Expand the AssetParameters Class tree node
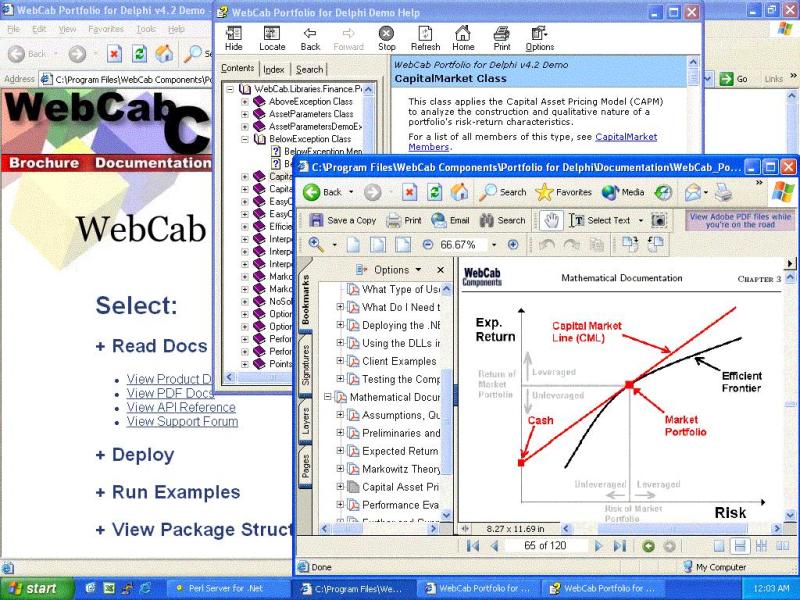Screen dimensions: 800x600 [245, 114]
